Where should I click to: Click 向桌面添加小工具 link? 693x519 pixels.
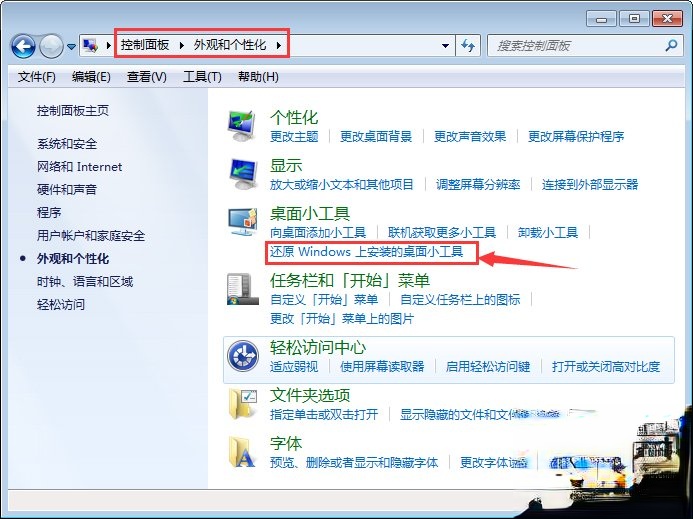click(x=318, y=233)
